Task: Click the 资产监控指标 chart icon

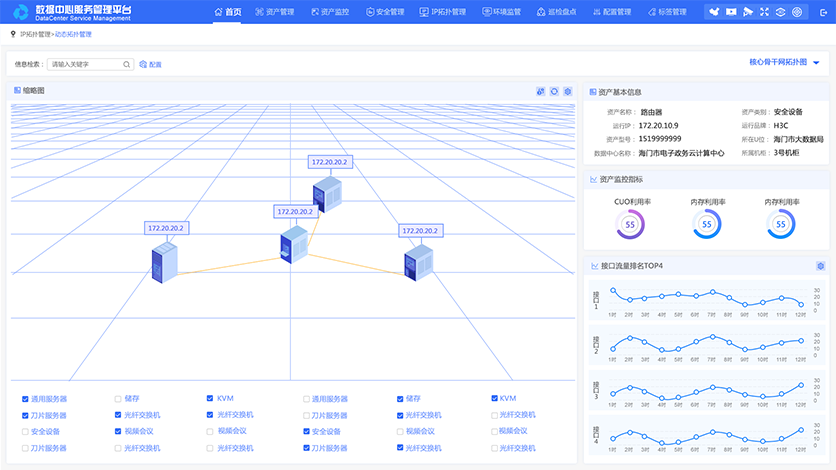Action: point(593,180)
